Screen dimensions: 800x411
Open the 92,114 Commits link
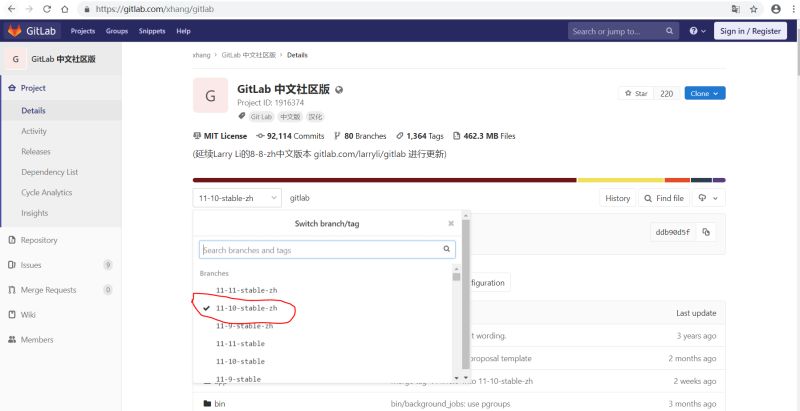290,136
